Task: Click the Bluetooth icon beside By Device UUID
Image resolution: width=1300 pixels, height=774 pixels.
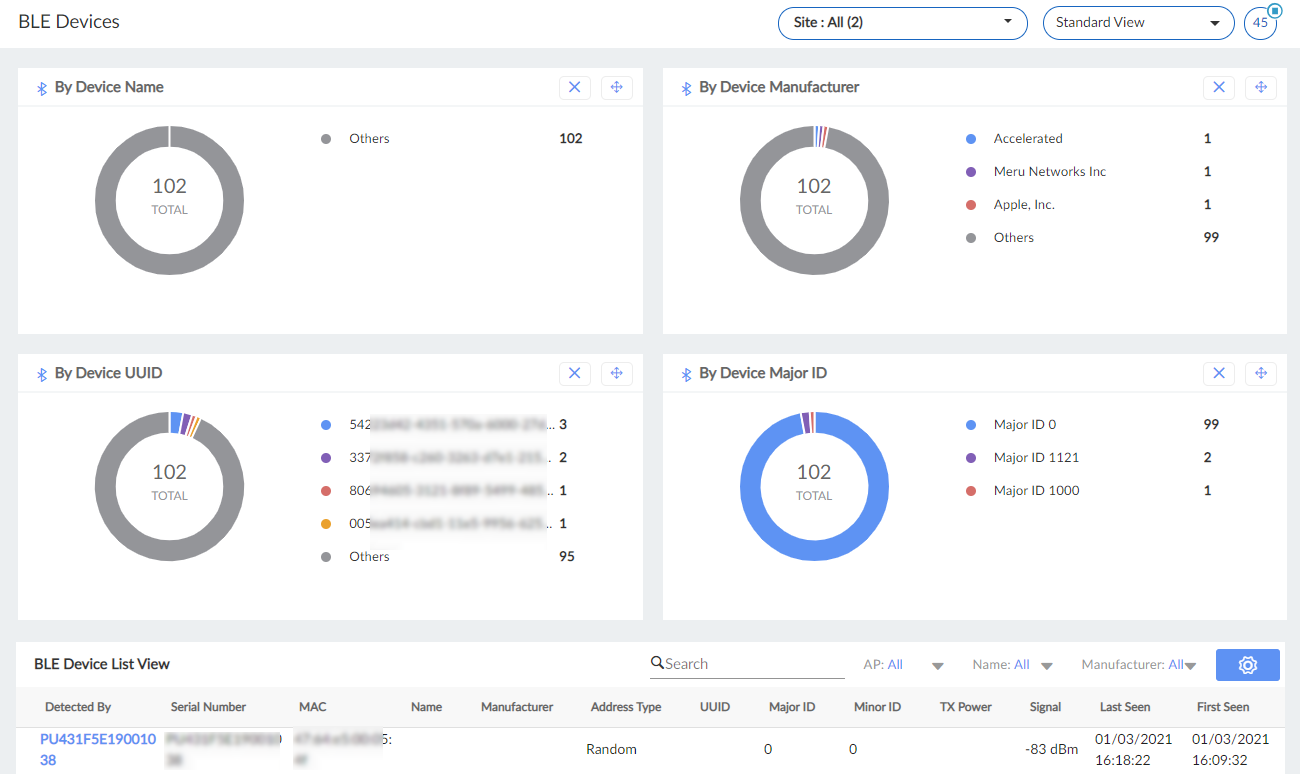Action: [x=41, y=372]
